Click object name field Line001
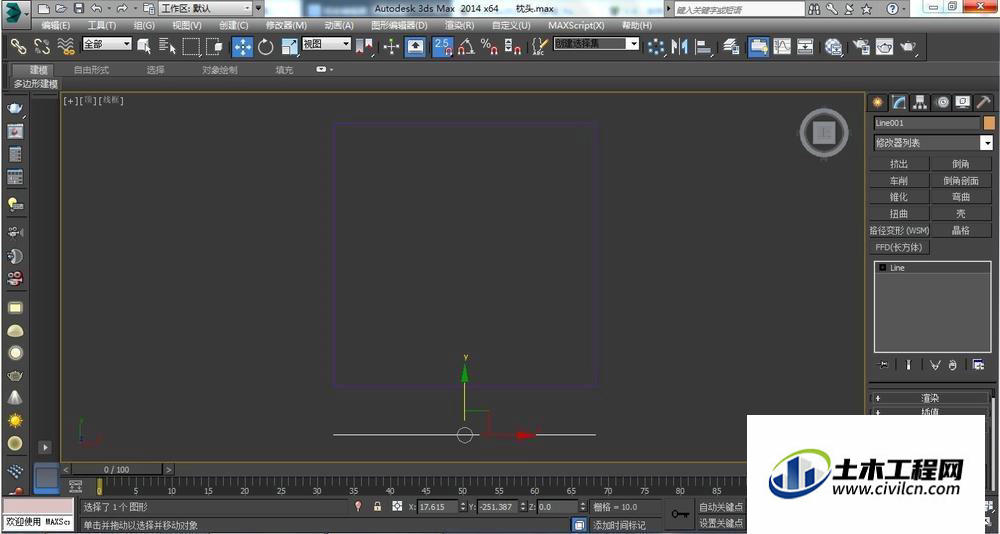Image resolution: width=1000 pixels, height=534 pixels. (926, 122)
